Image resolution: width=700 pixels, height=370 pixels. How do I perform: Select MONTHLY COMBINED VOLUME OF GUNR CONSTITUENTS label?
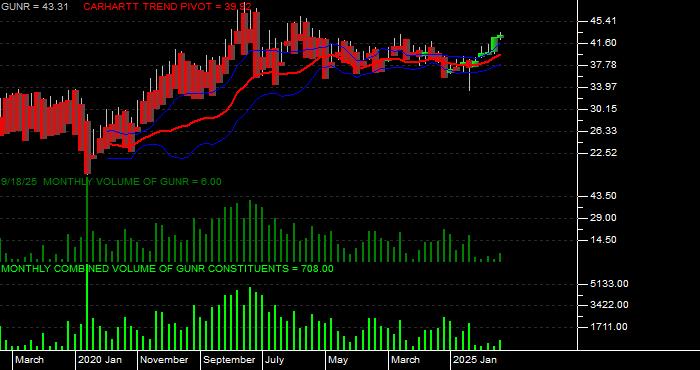click(x=167, y=269)
